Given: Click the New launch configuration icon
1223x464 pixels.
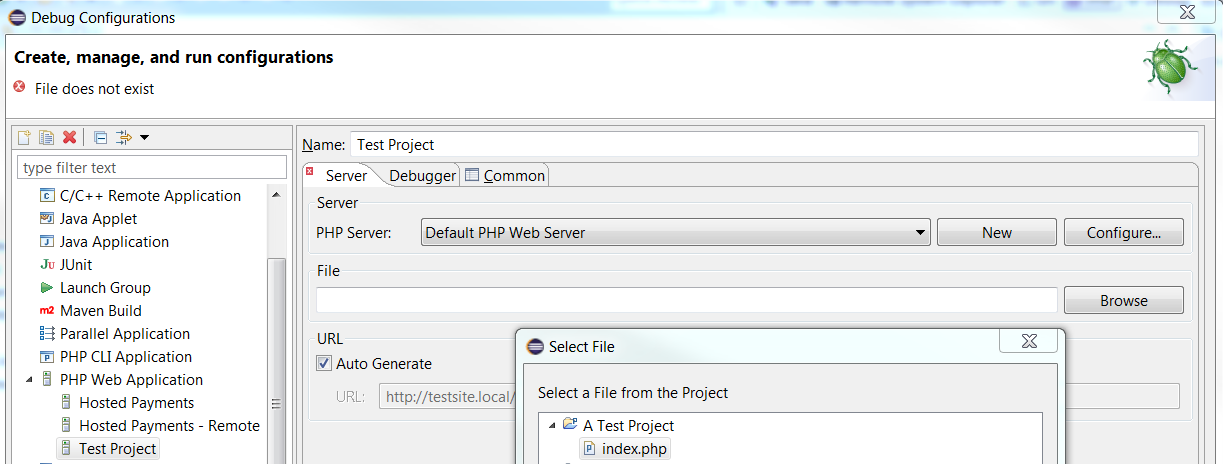Looking at the screenshot, I should click(25, 138).
